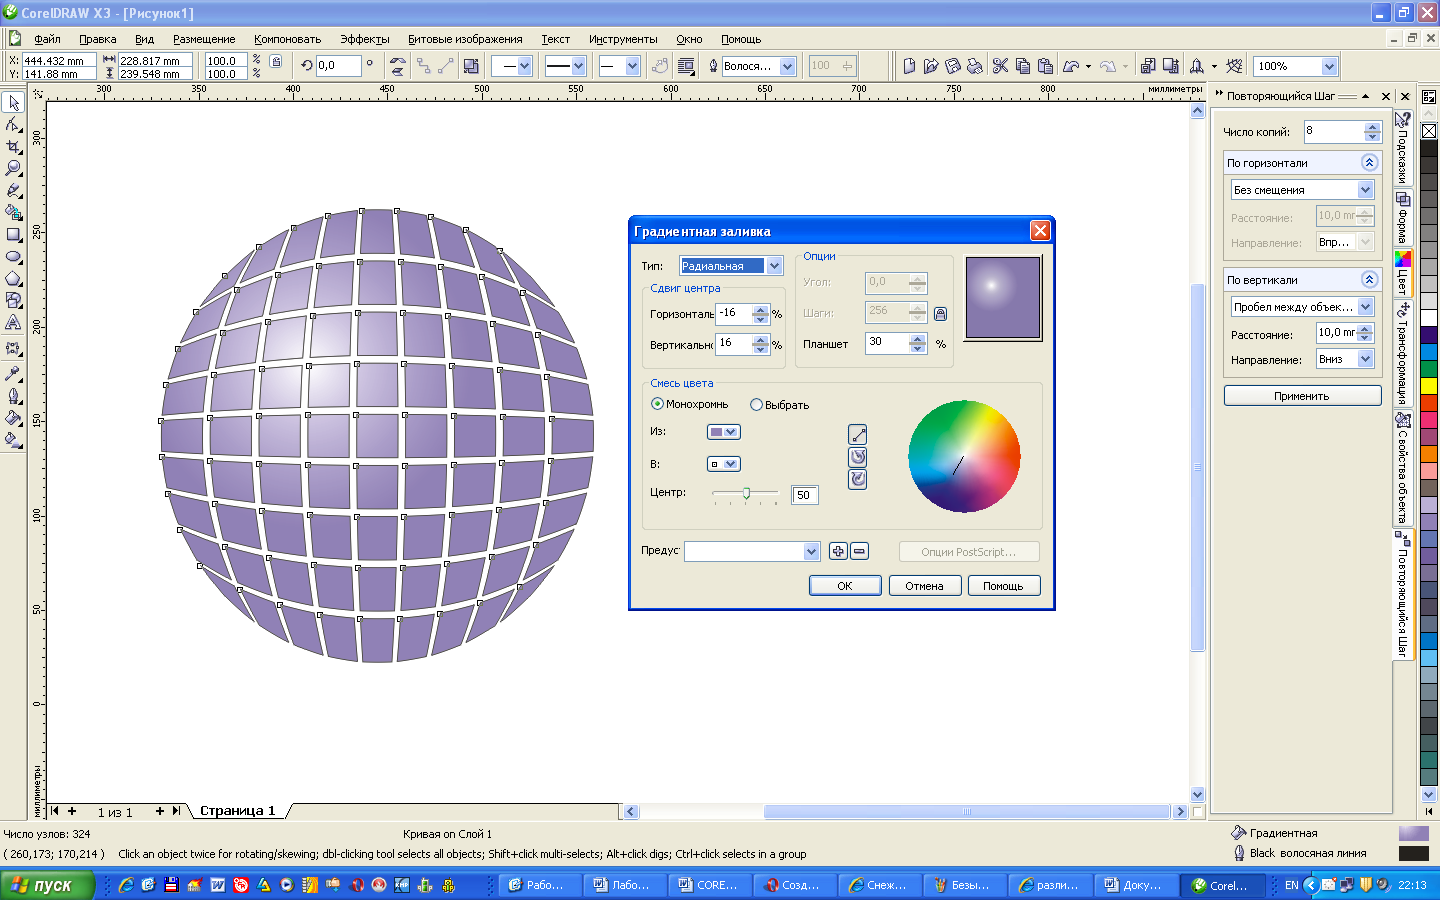Select the Smart Fill tool

coord(13,213)
